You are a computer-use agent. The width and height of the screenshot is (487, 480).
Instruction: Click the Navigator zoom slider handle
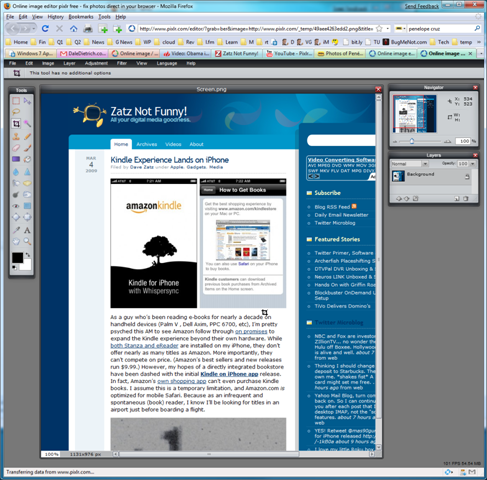pos(412,141)
